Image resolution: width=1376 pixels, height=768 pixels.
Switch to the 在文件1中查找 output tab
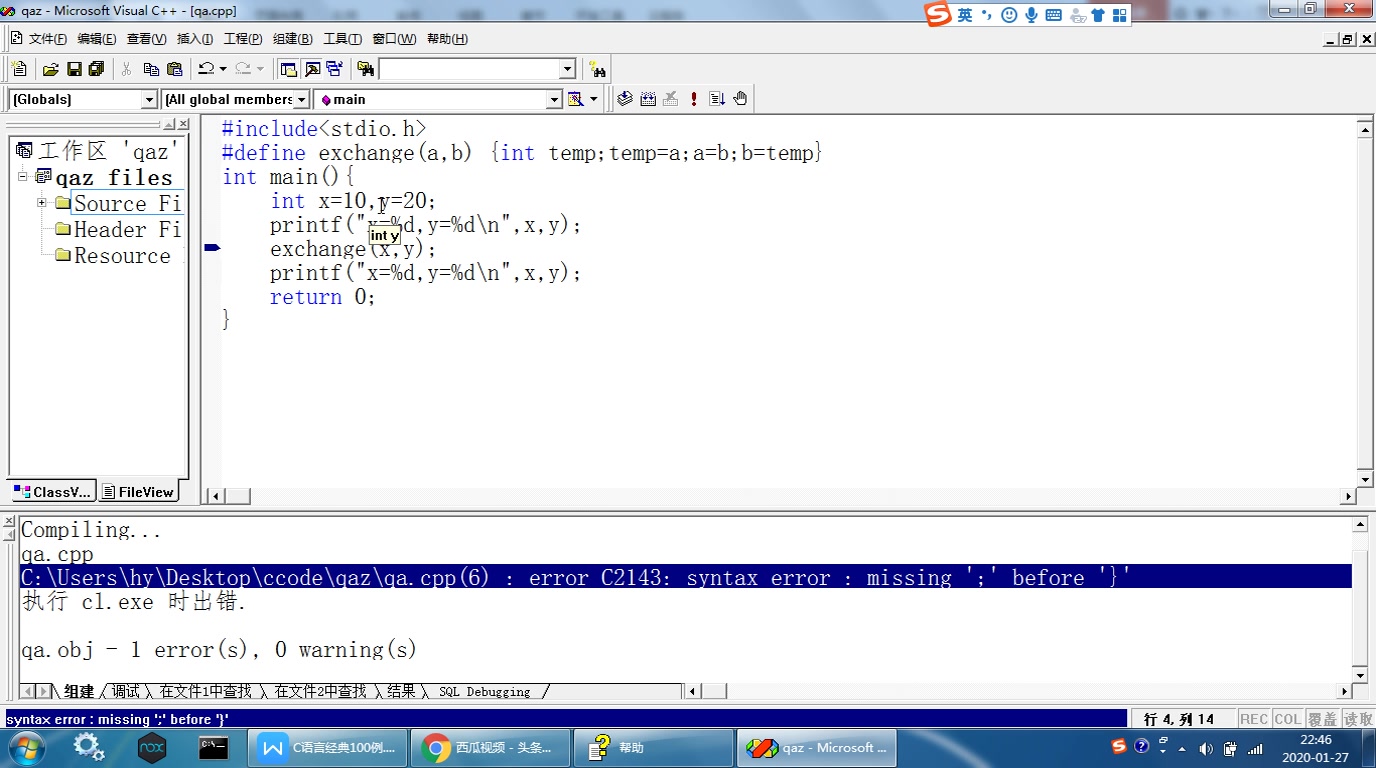(205, 691)
